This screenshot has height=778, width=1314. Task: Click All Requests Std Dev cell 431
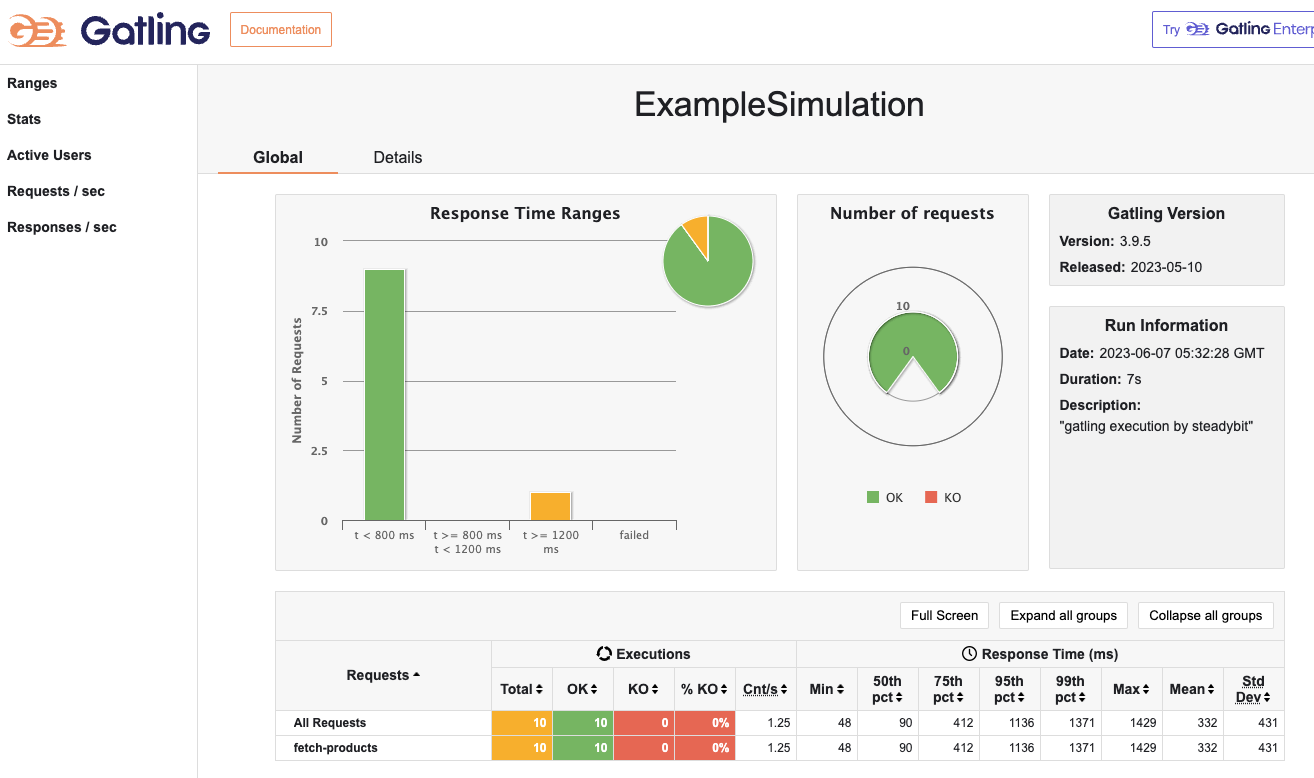(1254, 723)
